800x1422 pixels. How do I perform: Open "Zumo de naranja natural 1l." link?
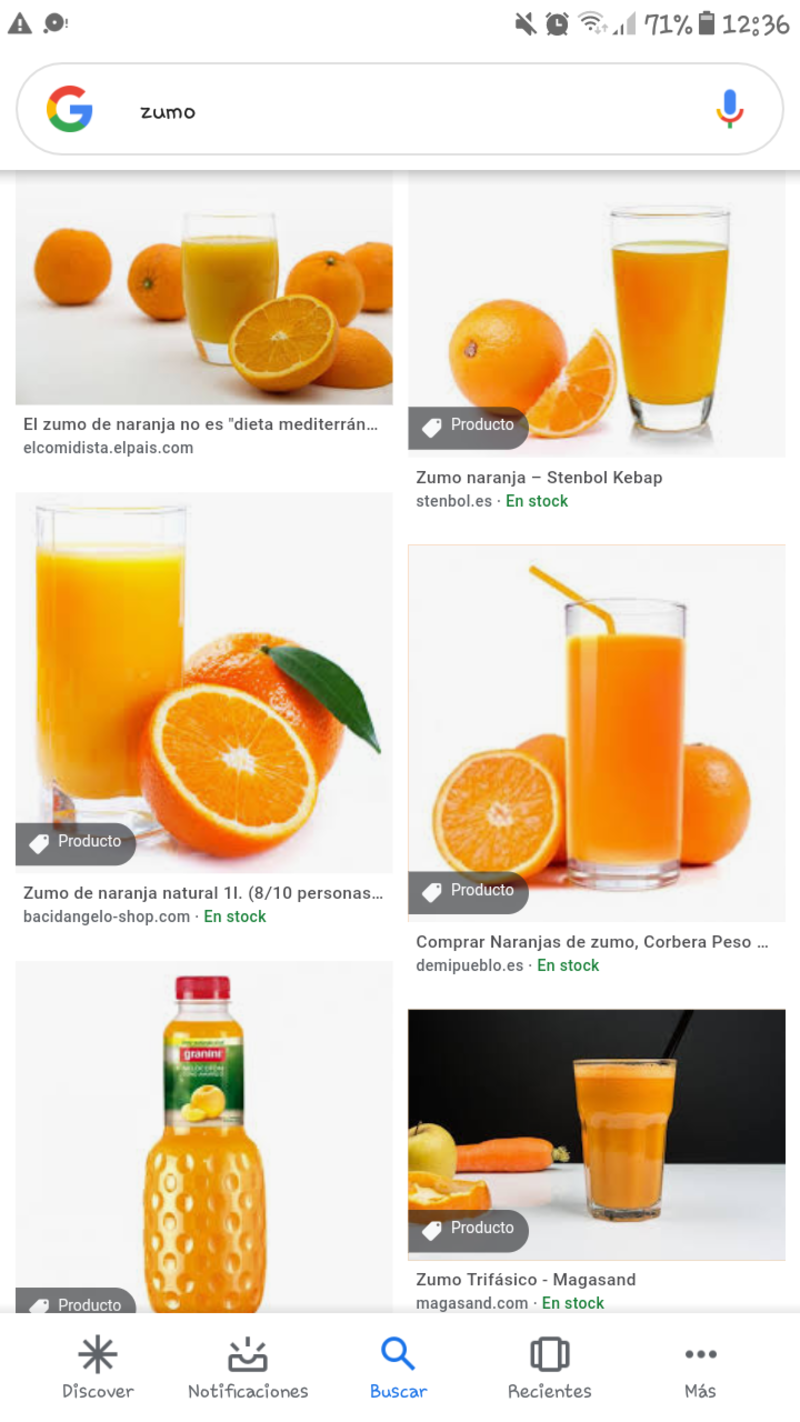tap(203, 893)
